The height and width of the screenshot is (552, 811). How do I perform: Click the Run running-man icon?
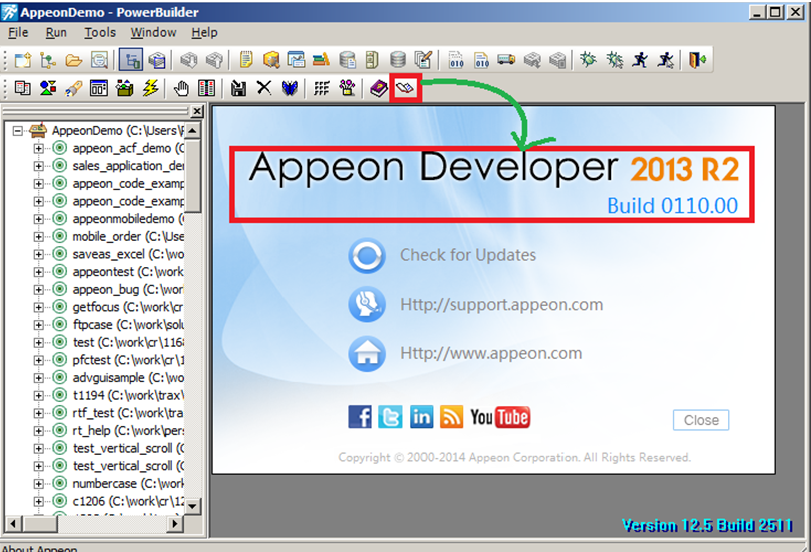coord(640,60)
